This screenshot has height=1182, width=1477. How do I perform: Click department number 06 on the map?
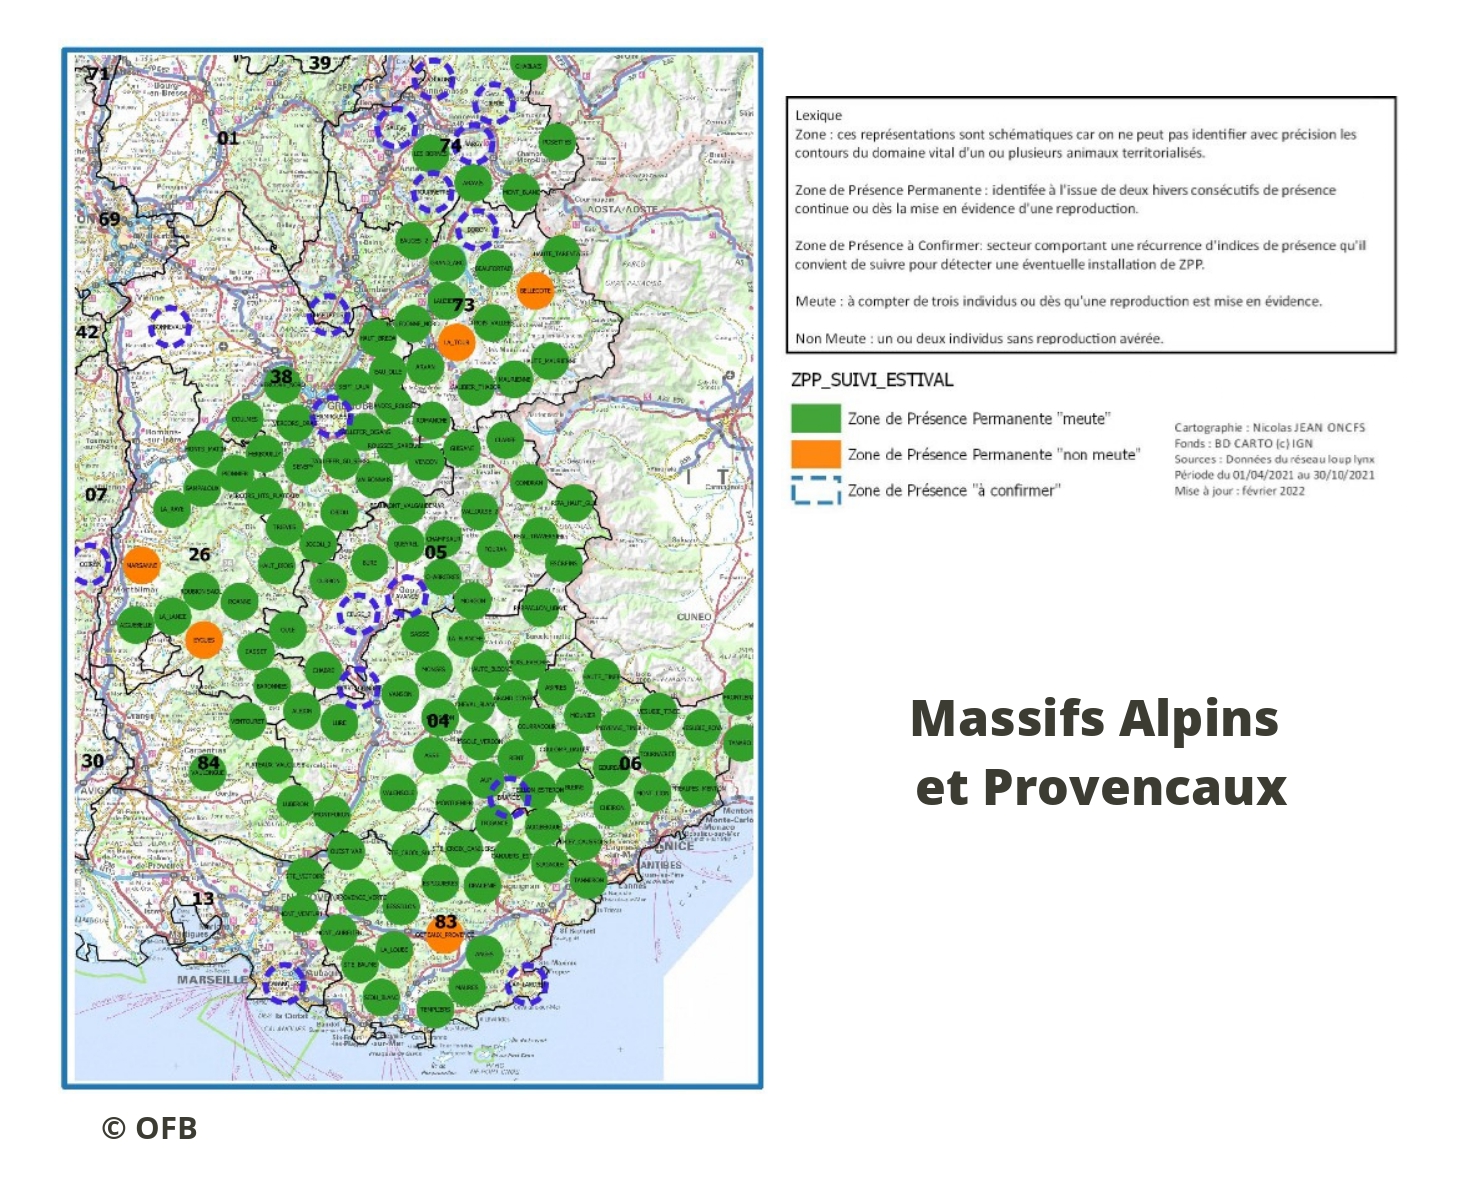(630, 763)
